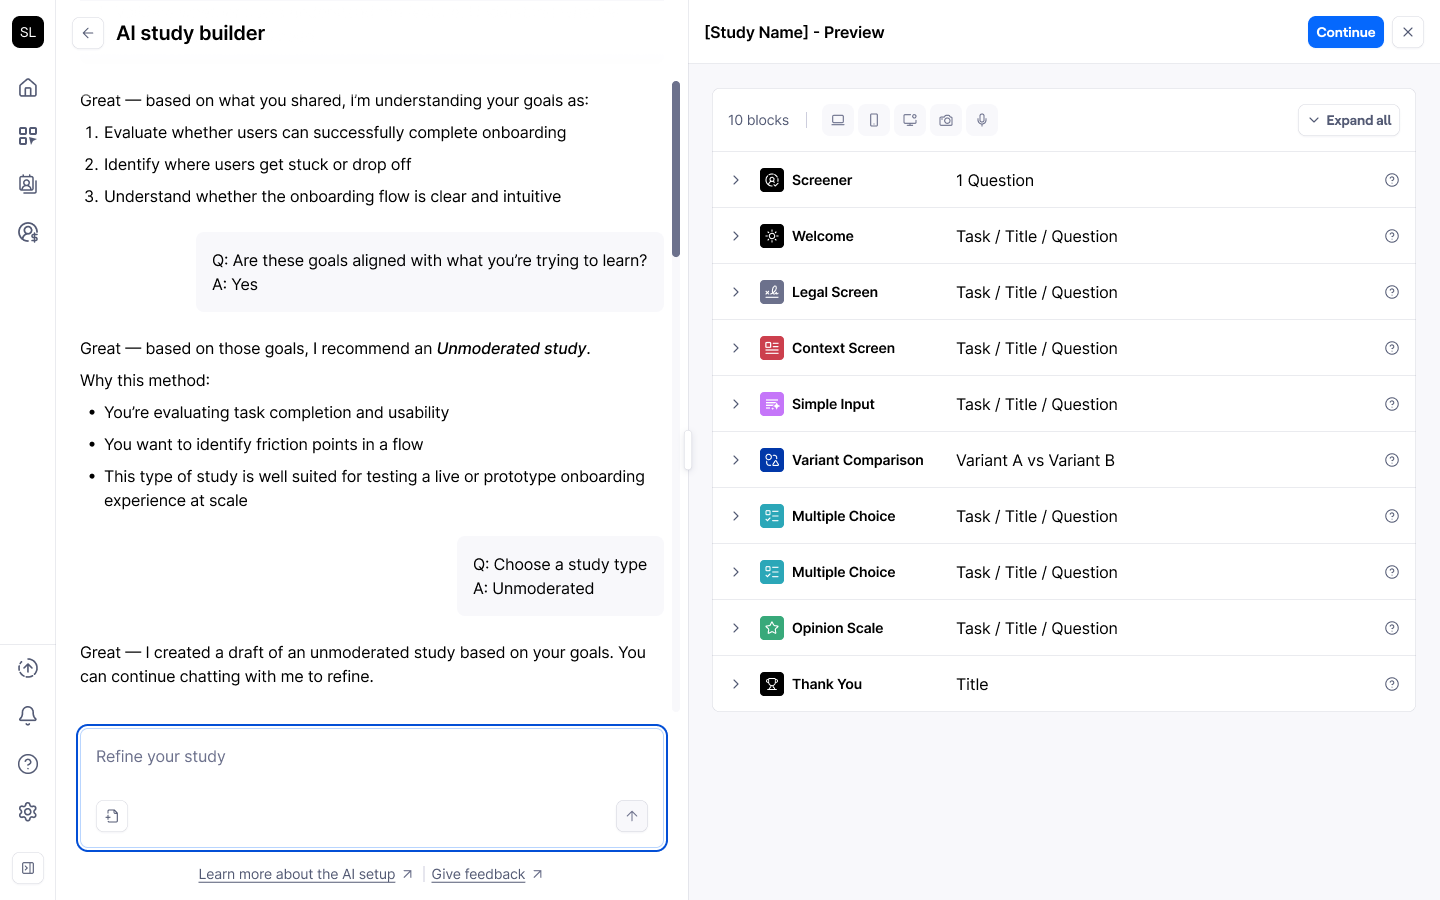The height and width of the screenshot is (900, 1440).
Task: Toggle the microphone recording icon
Action: pyautogui.click(x=982, y=120)
